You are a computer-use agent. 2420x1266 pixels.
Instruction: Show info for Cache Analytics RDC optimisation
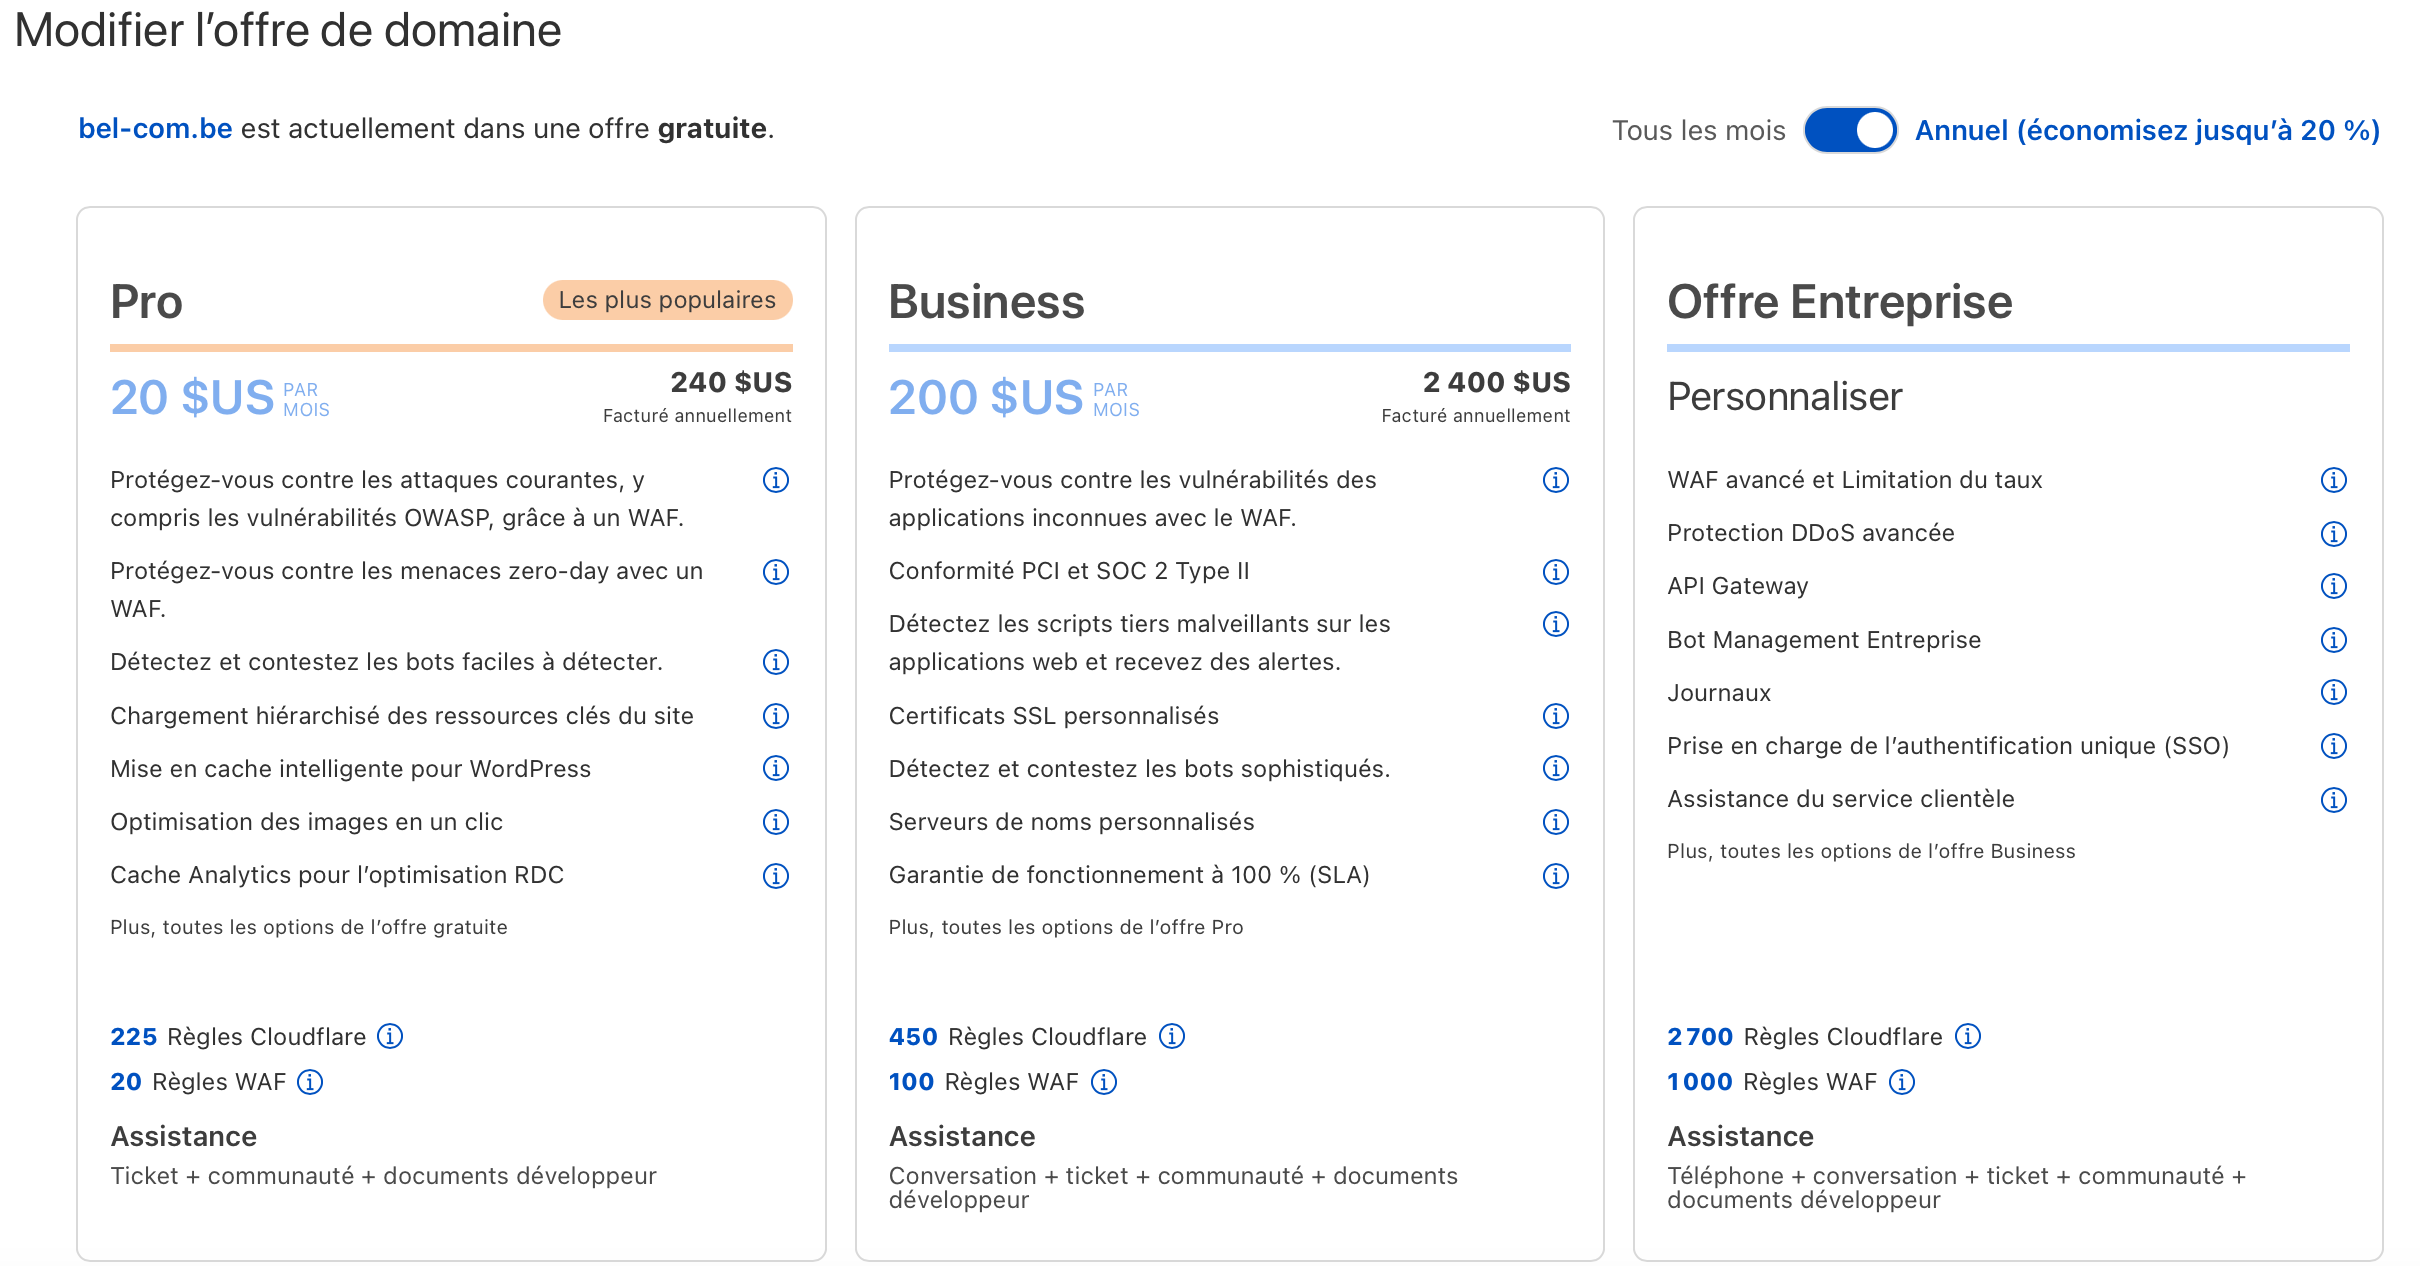click(x=776, y=876)
